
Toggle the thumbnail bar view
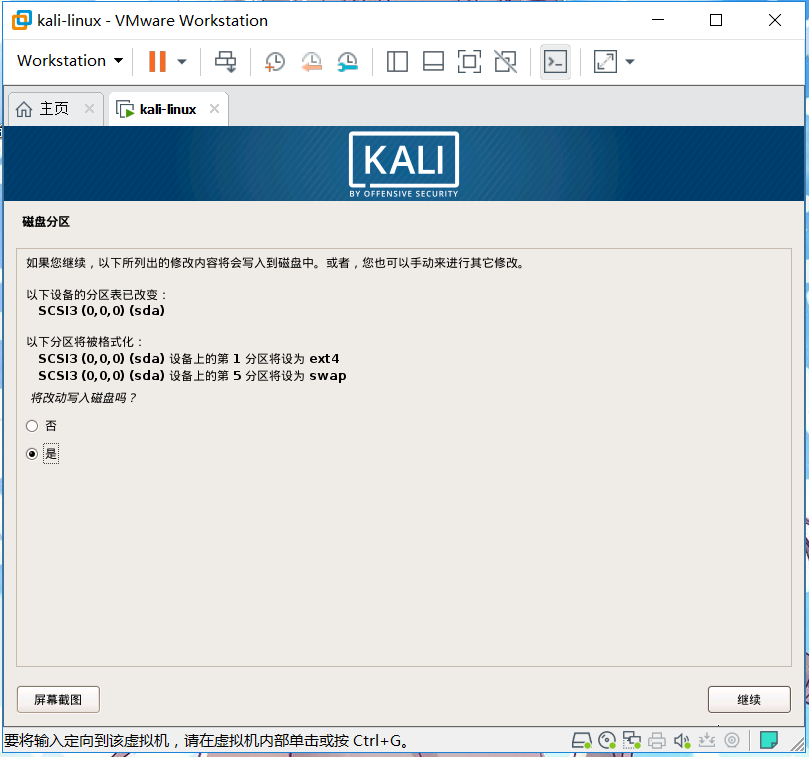(x=433, y=61)
